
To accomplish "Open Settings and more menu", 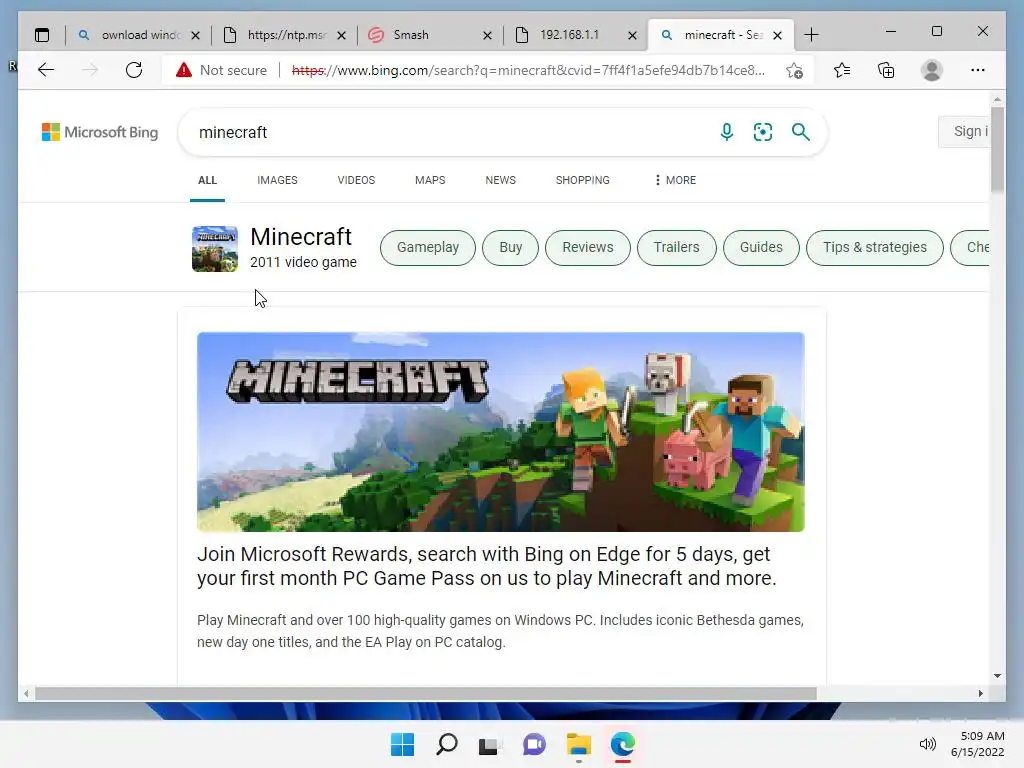I will (978, 70).
